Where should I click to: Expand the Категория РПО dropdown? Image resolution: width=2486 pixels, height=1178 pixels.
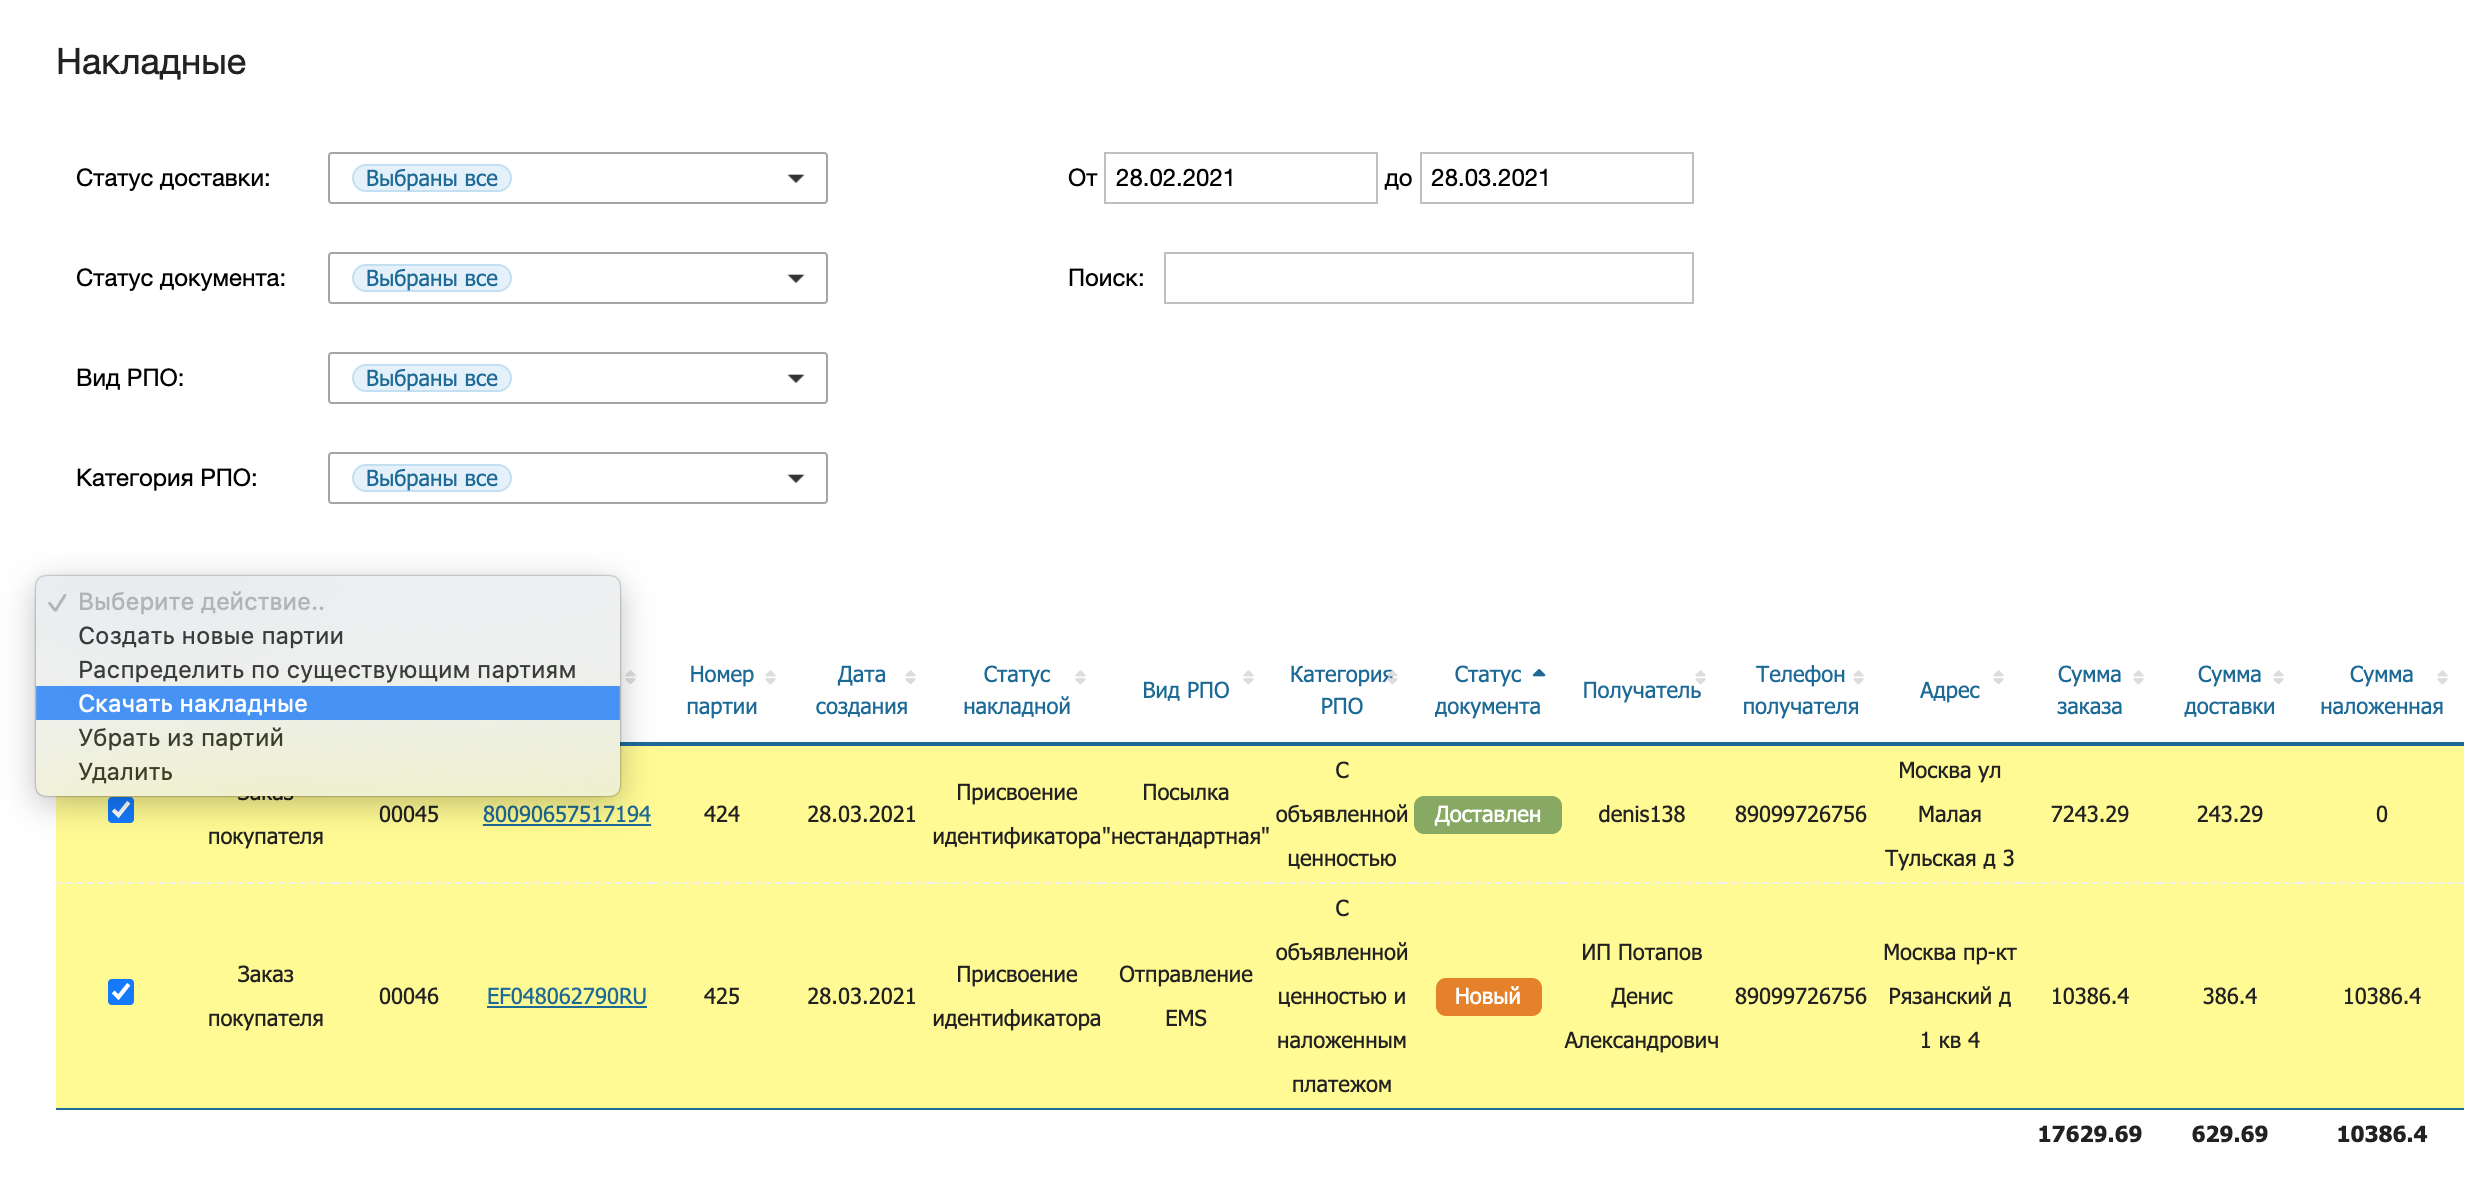tap(795, 479)
